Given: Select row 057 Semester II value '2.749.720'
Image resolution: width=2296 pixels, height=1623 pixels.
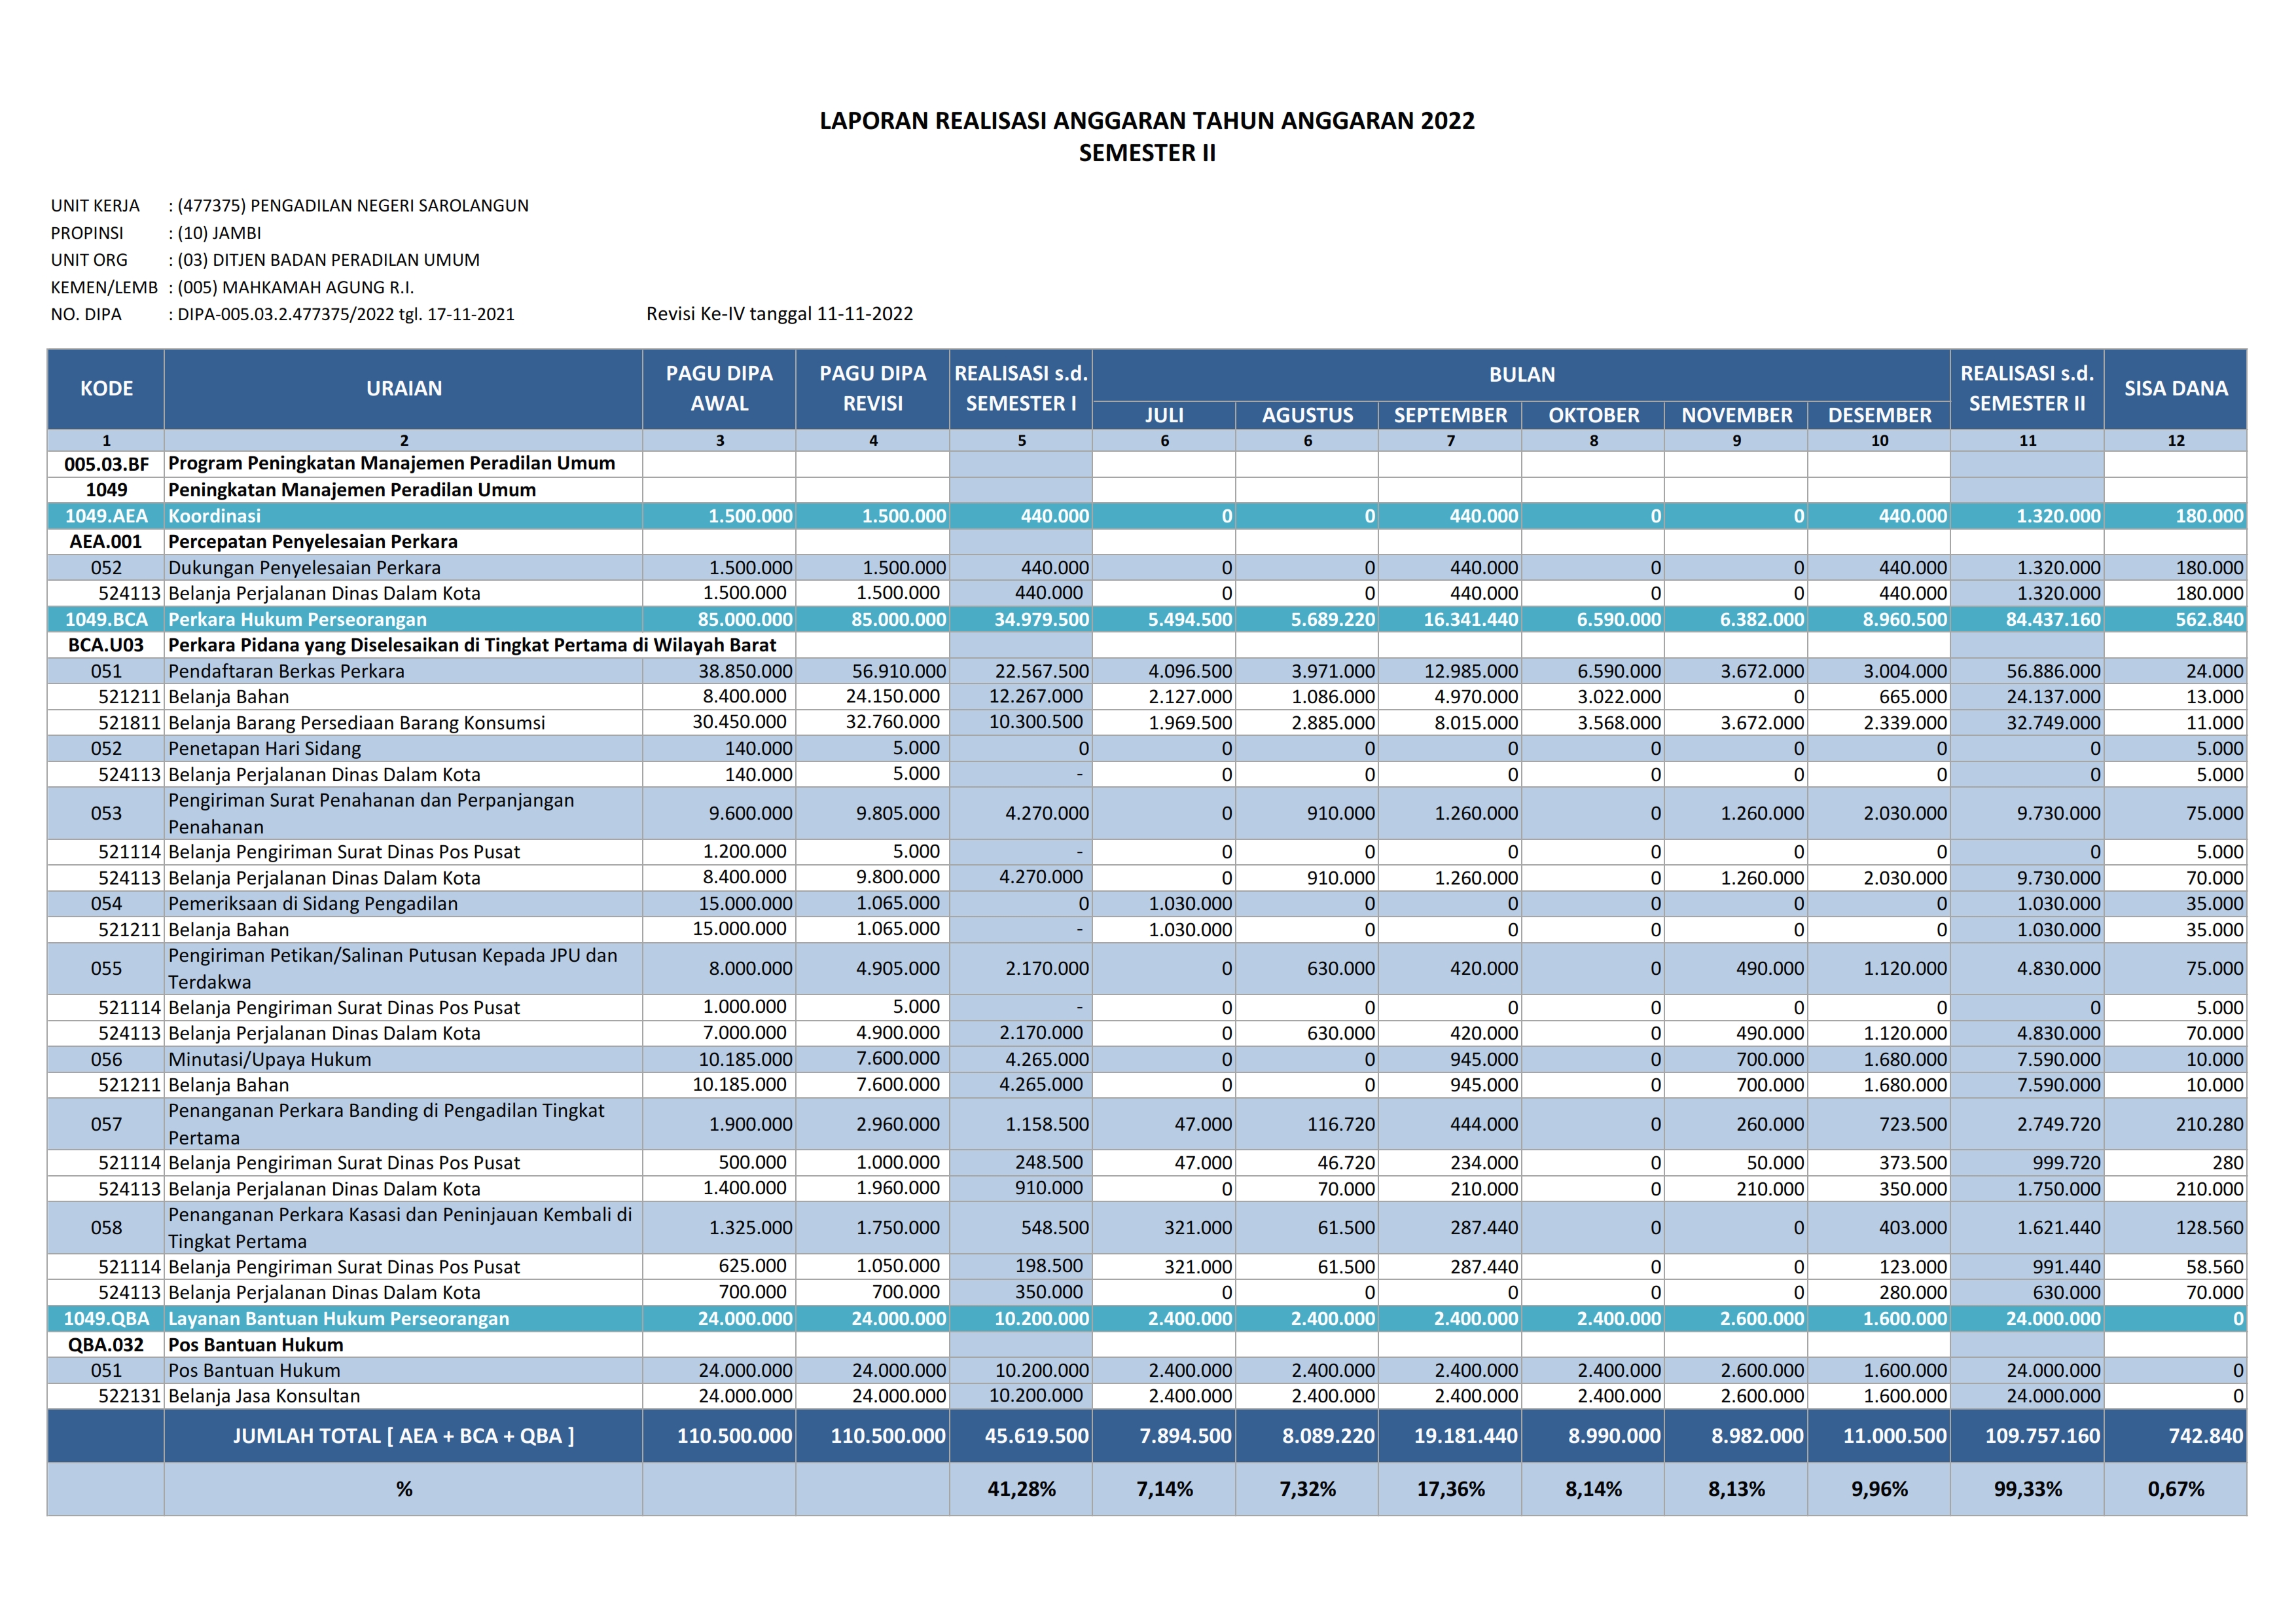Looking at the screenshot, I should click(2058, 1124).
